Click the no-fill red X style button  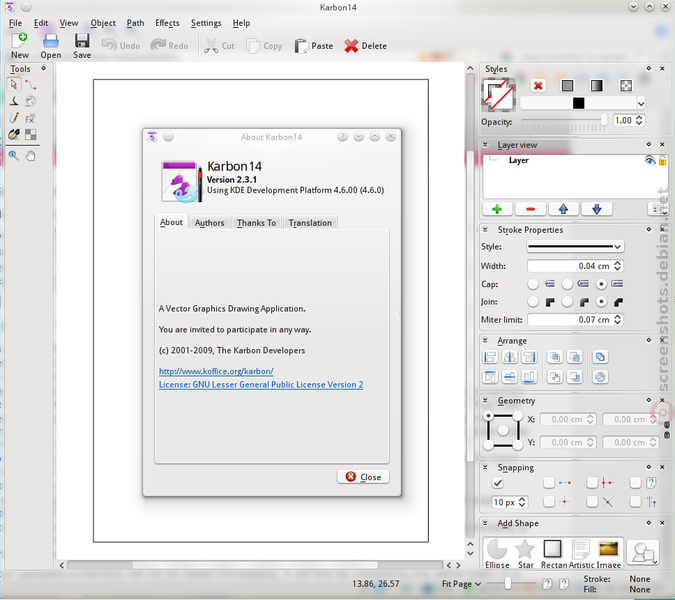538,86
